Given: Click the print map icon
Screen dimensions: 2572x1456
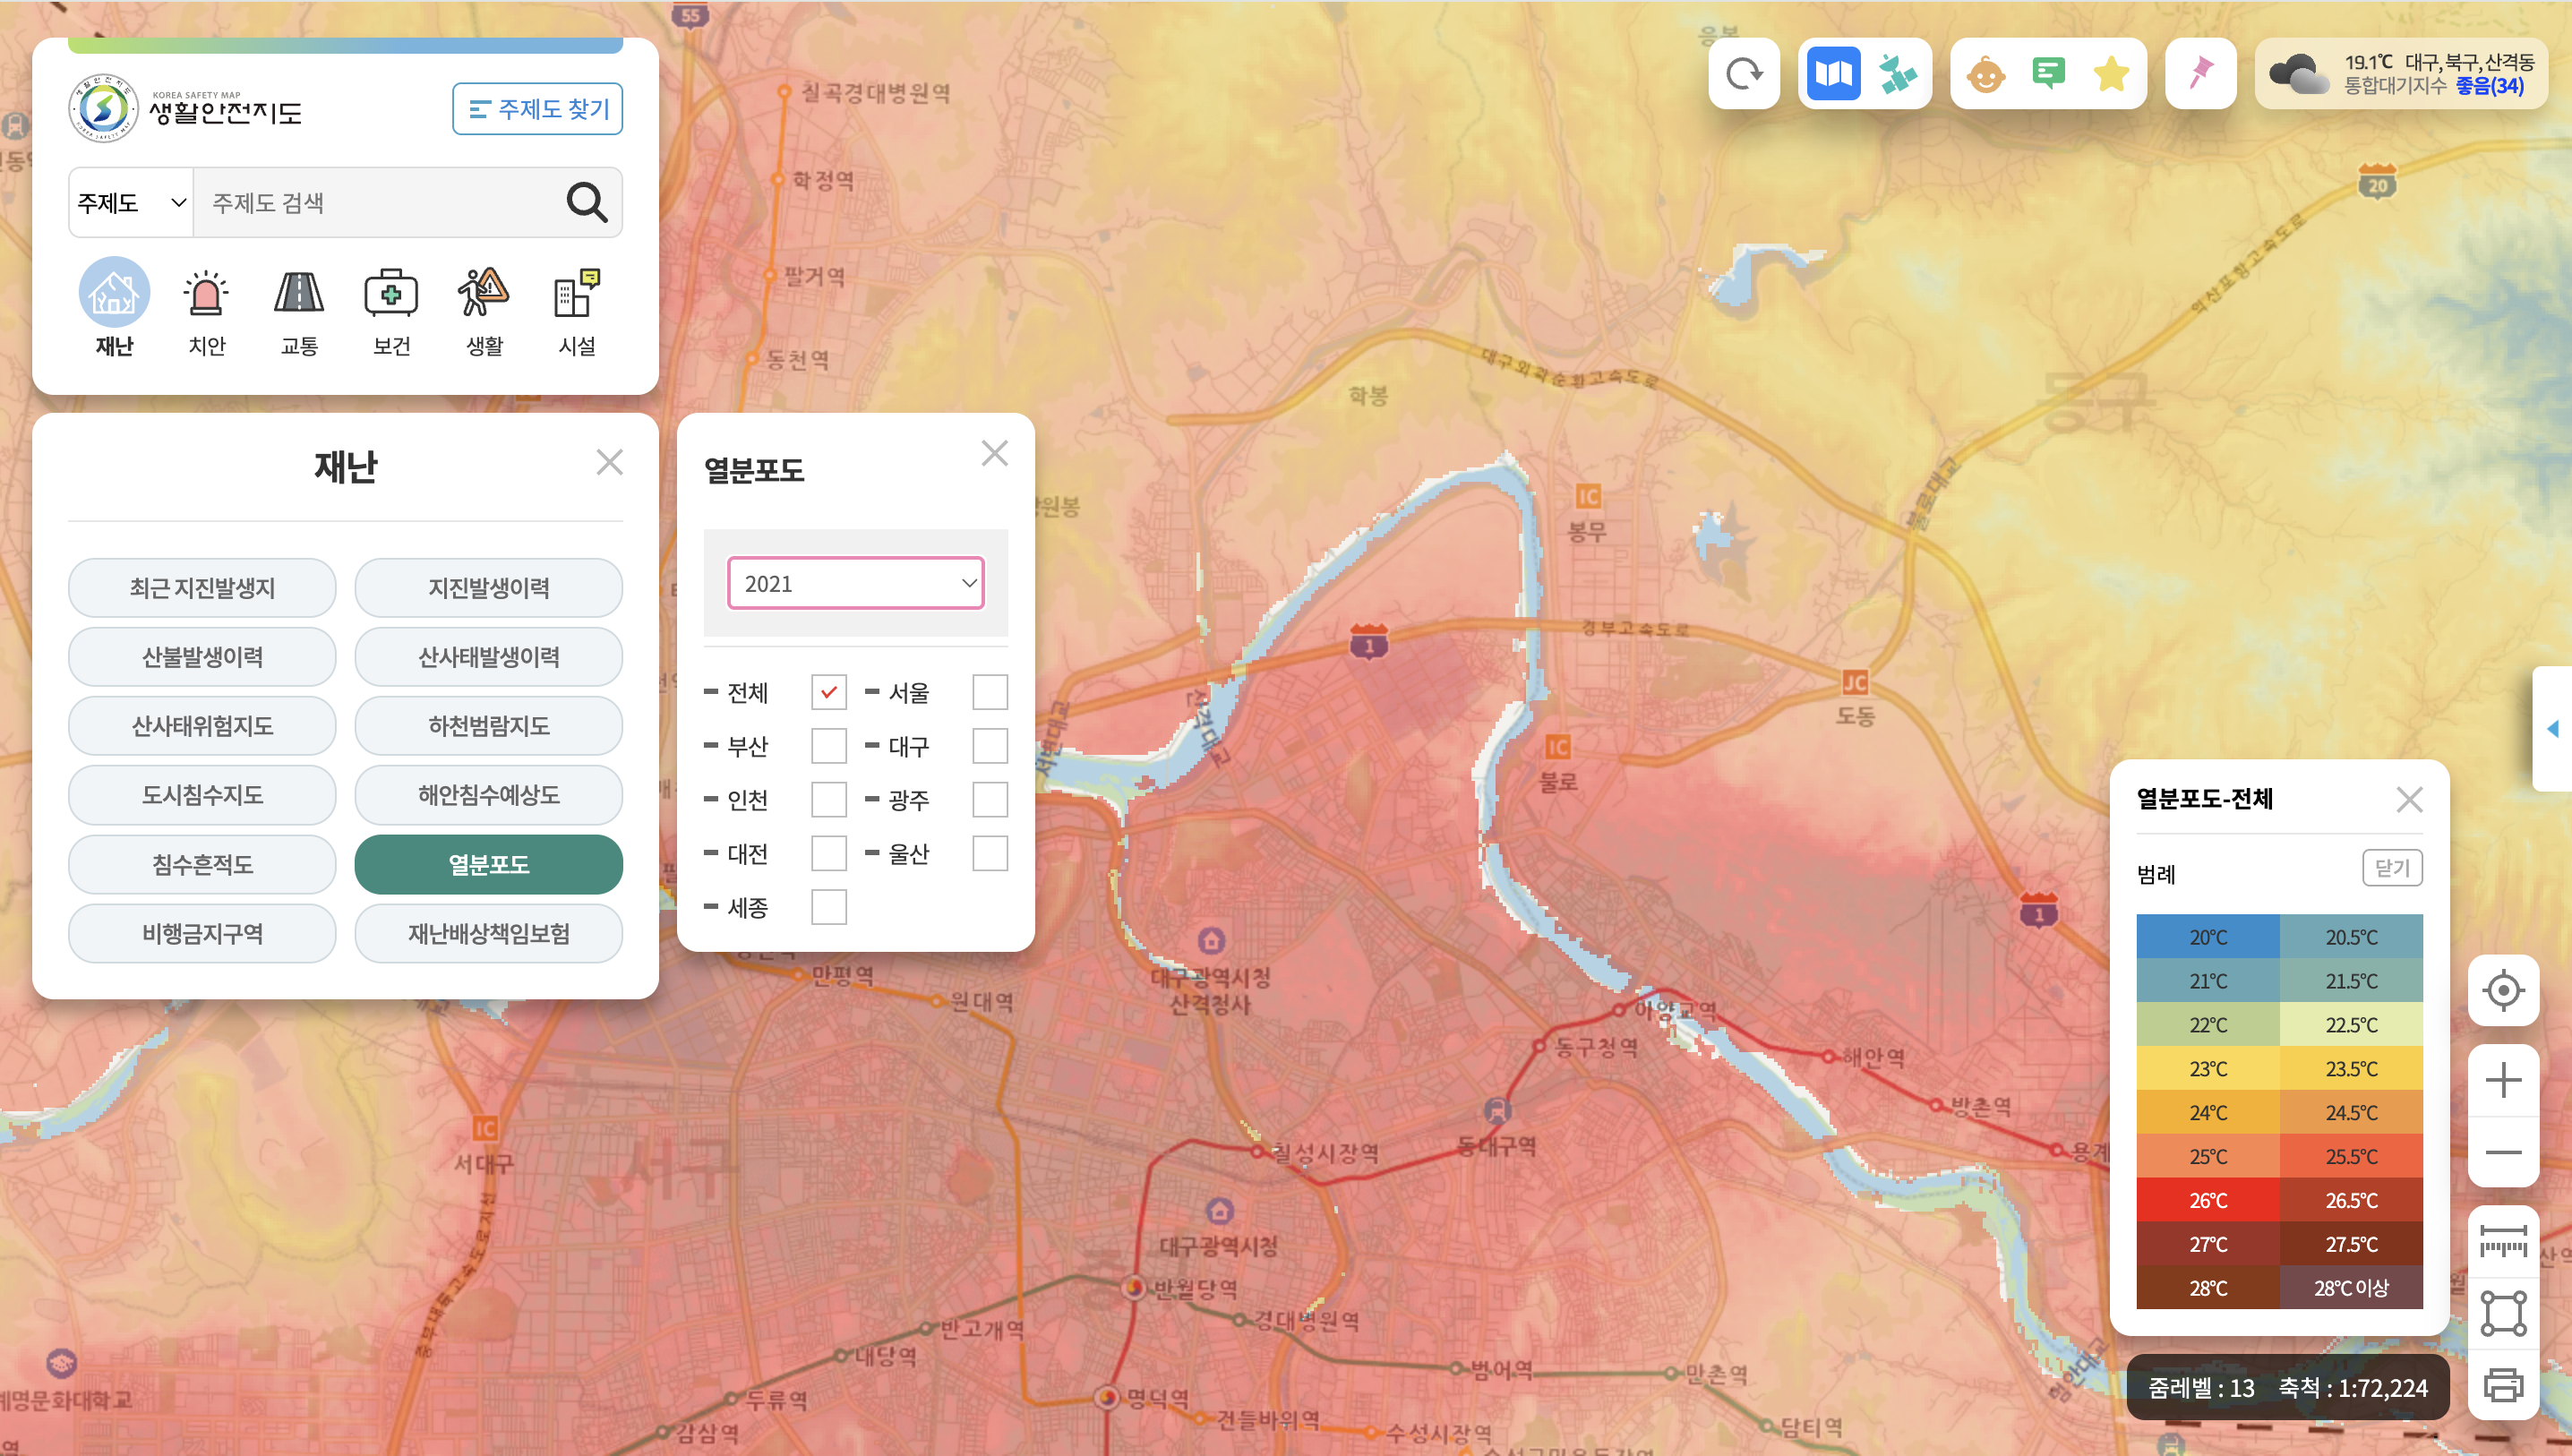Looking at the screenshot, I should [2503, 1385].
